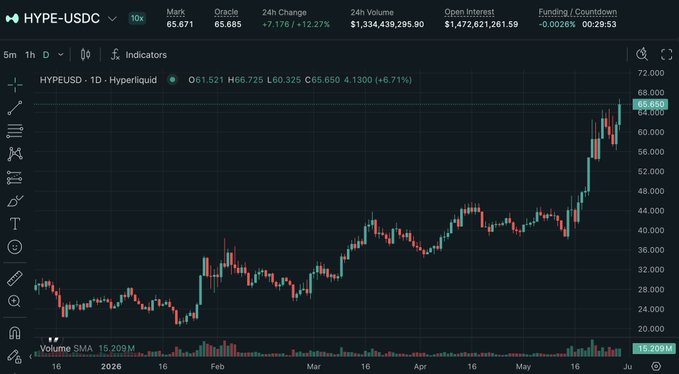This screenshot has height=374, width=679.
Task: Click the H66.725 high value
Action: coord(245,80)
